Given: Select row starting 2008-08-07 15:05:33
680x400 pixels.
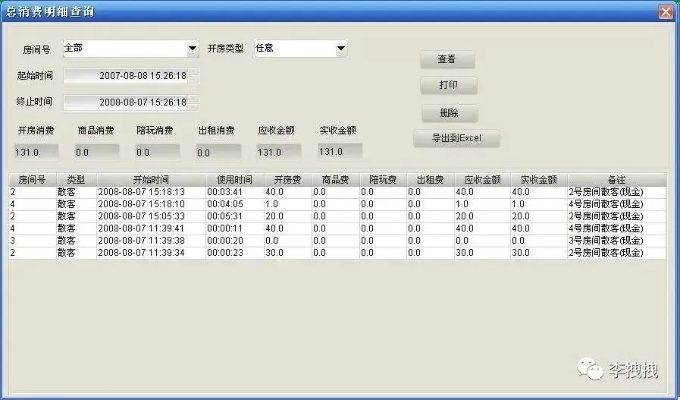Looking at the screenshot, I should [x=337, y=216].
